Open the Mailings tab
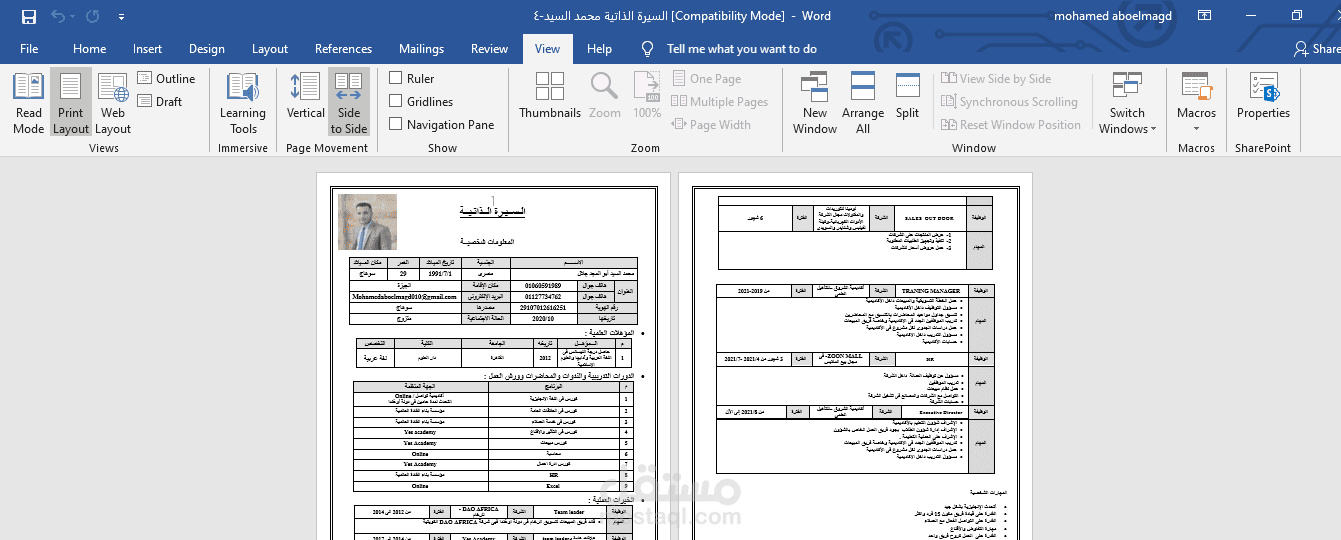The image size is (1341, 540). click(421, 49)
